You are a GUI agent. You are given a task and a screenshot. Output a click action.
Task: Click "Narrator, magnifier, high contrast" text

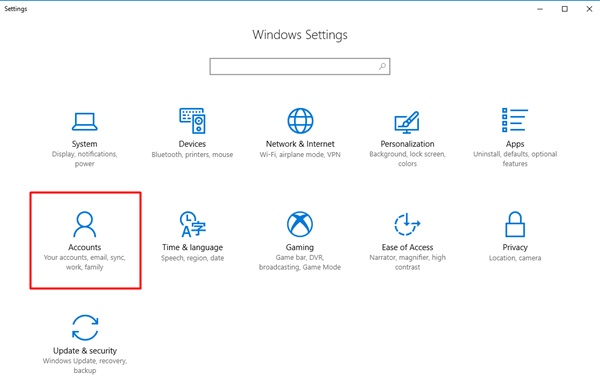[x=407, y=262]
